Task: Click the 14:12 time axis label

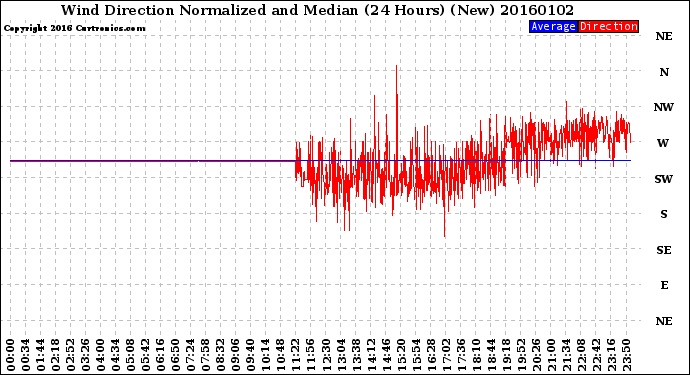Action: [x=371, y=355]
